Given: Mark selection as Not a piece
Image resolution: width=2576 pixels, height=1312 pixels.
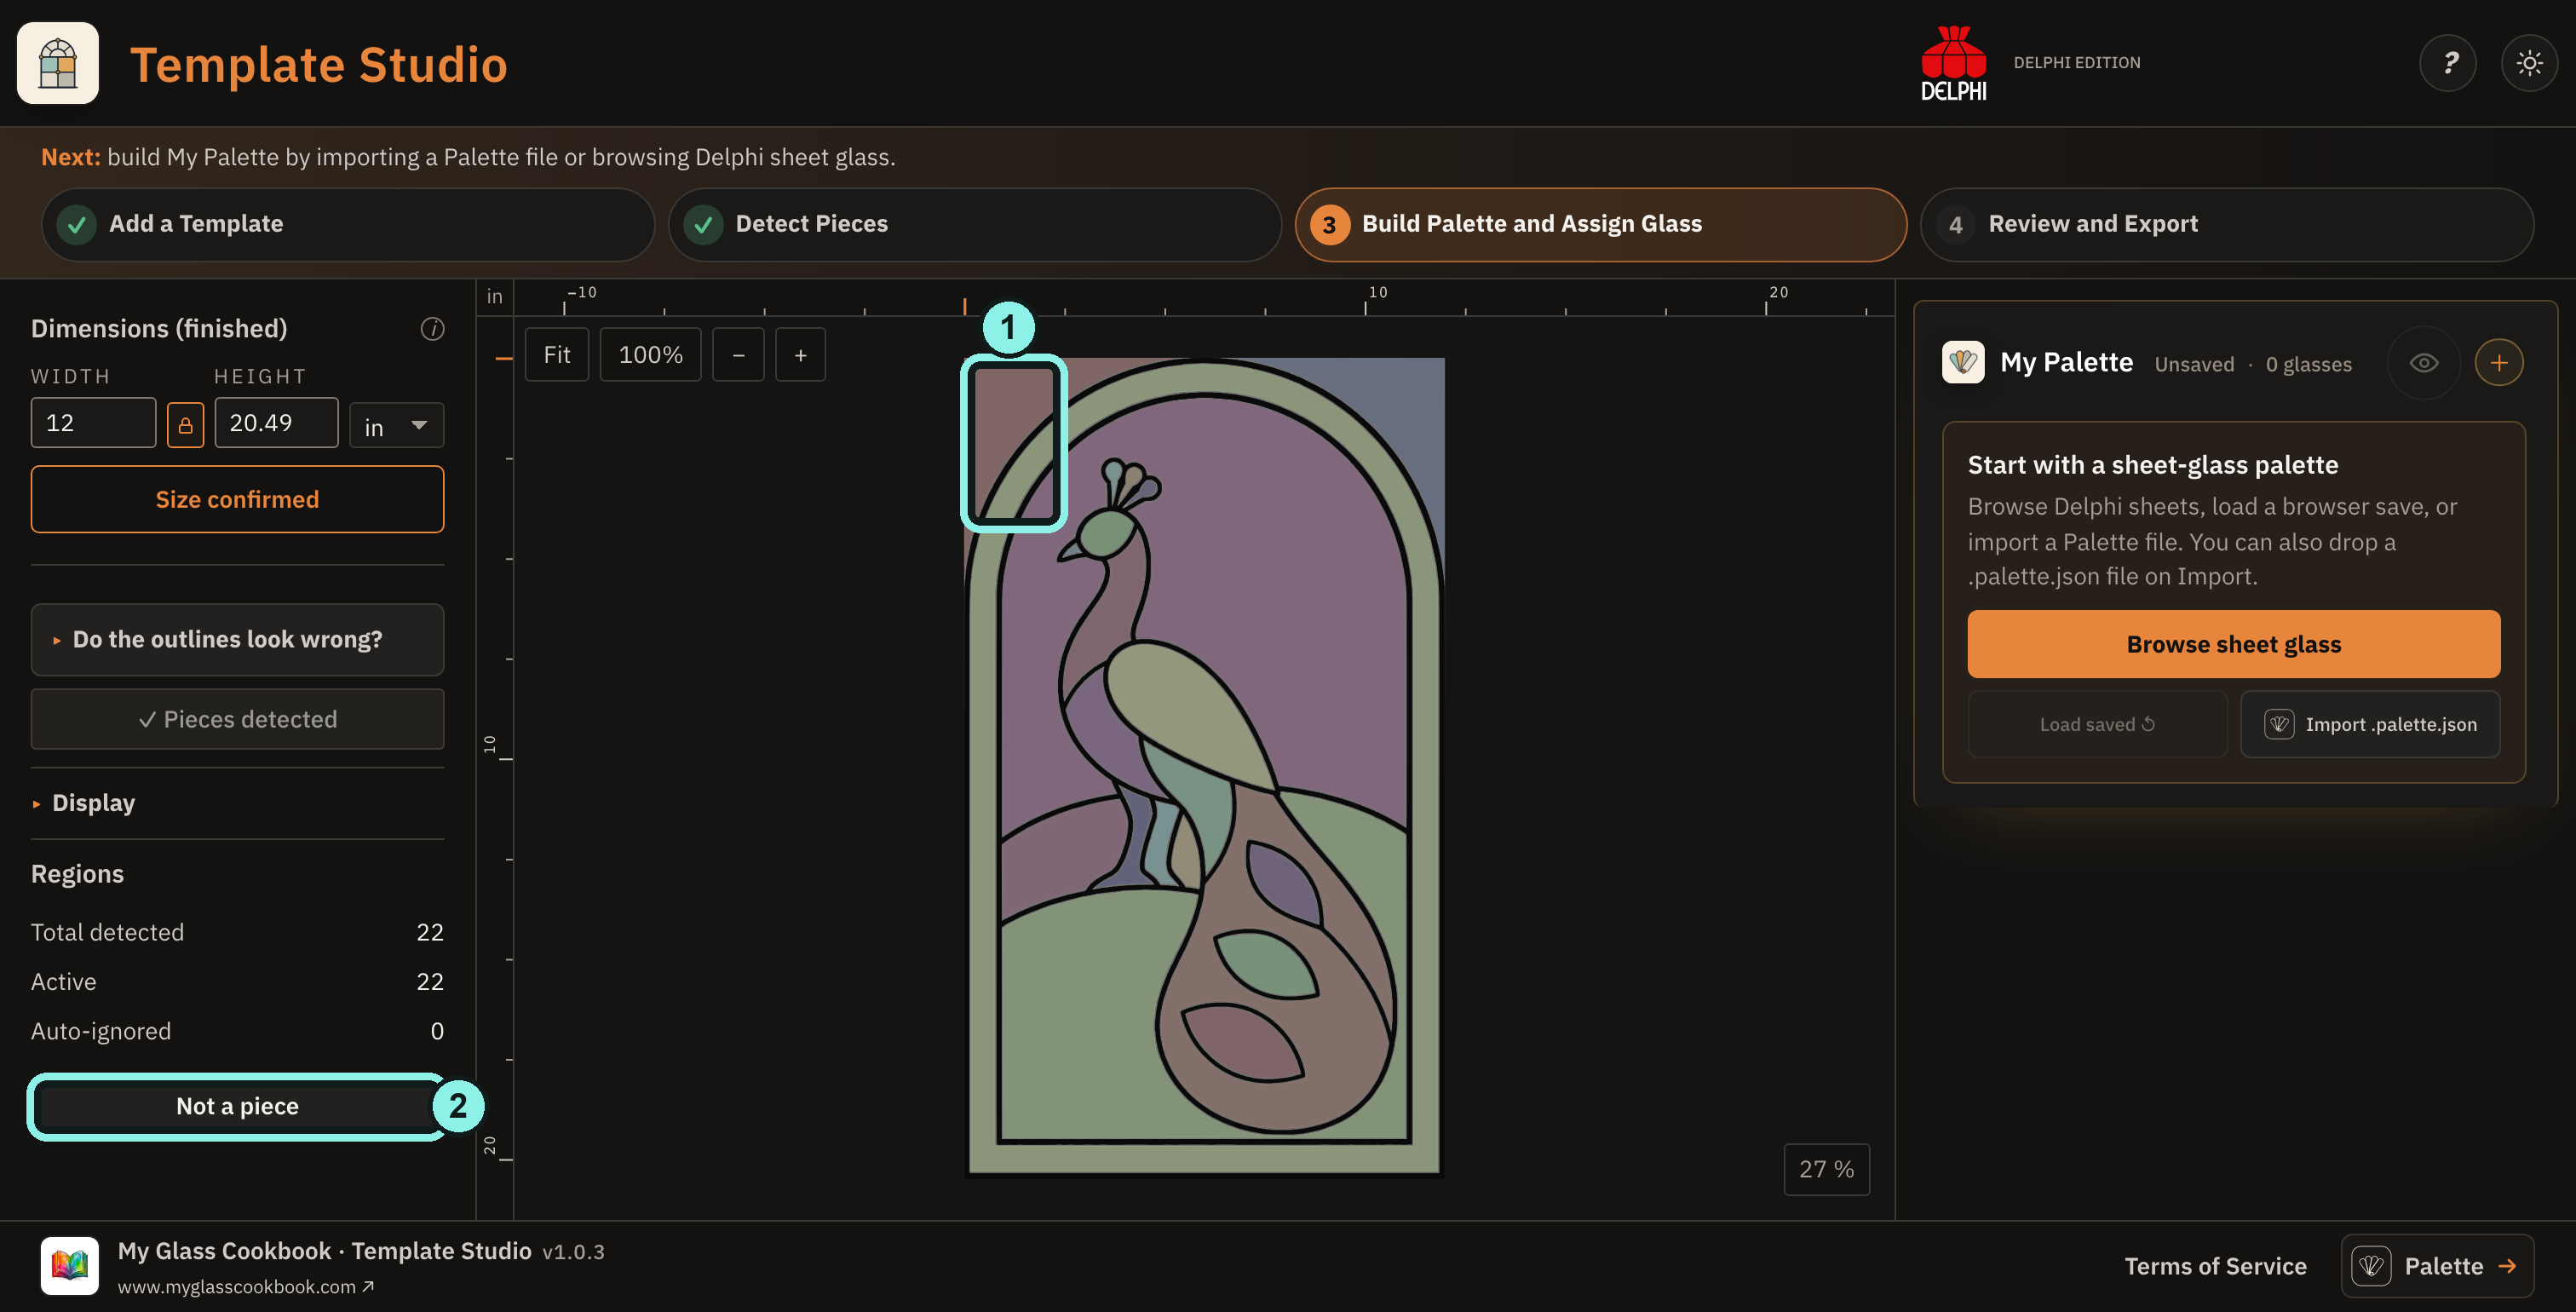Looking at the screenshot, I should (237, 1106).
